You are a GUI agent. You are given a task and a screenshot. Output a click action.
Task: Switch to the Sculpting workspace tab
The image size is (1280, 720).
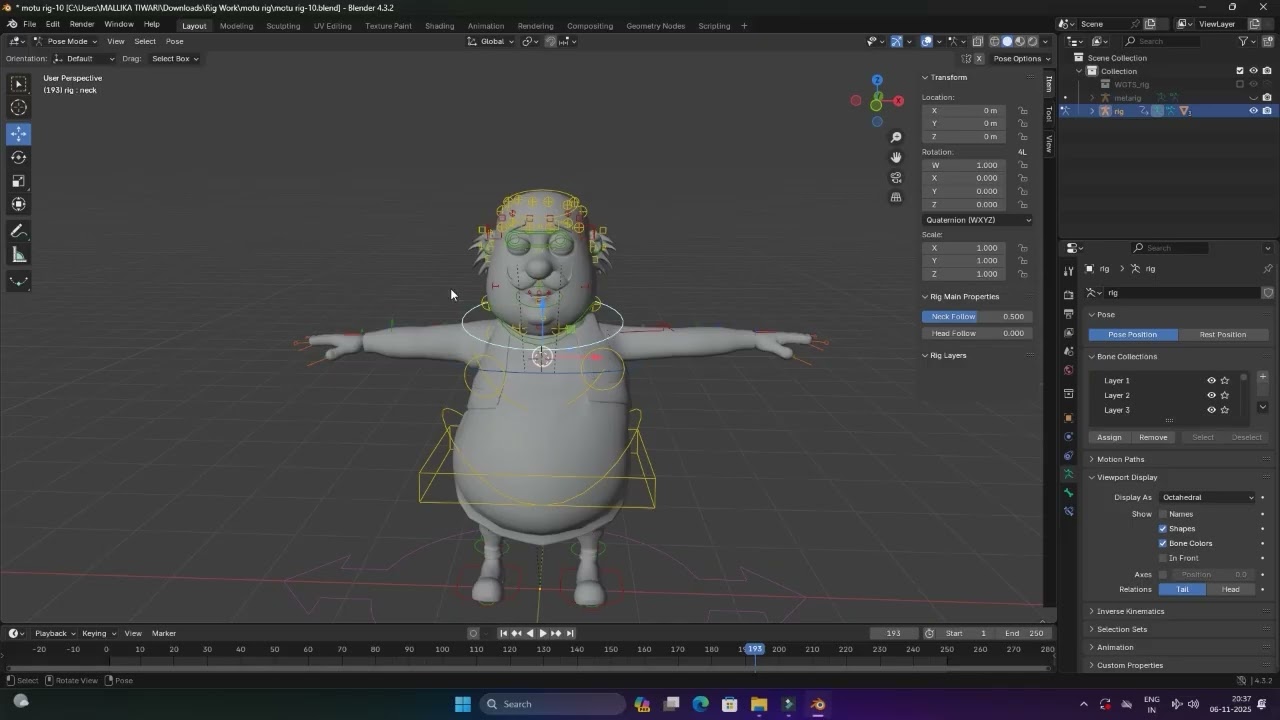coord(283,25)
